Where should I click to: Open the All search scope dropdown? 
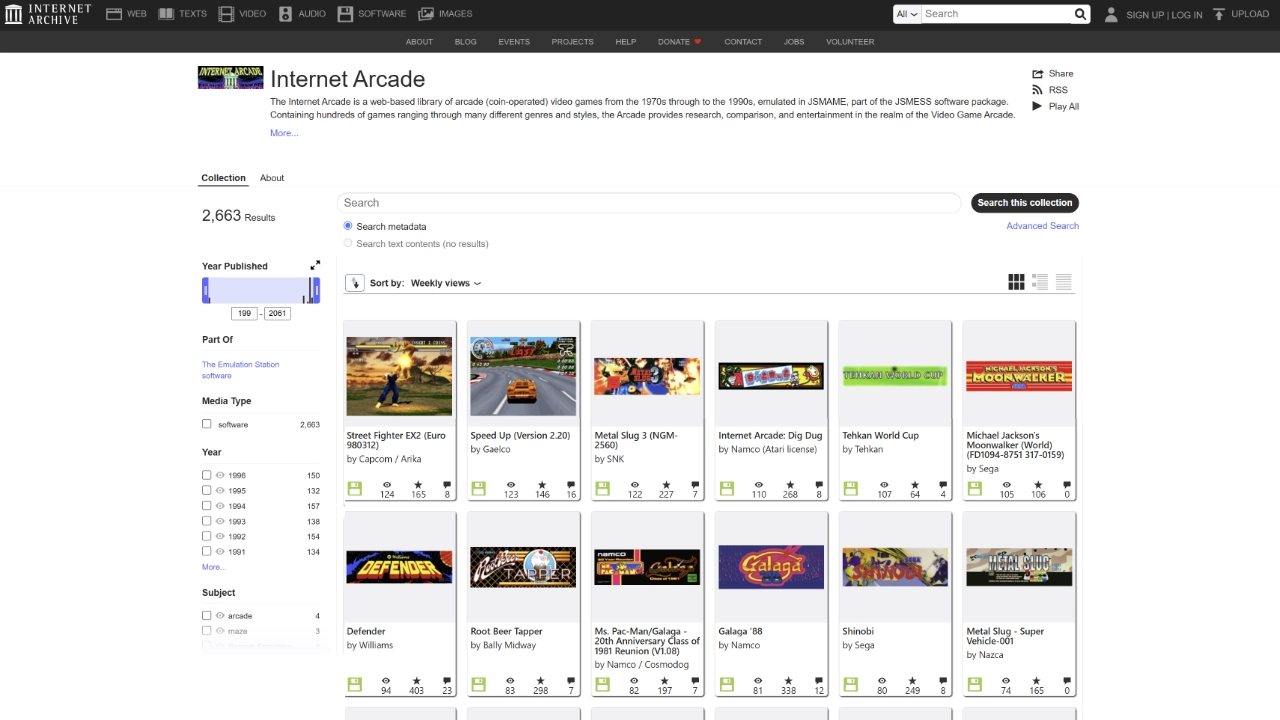tap(907, 14)
